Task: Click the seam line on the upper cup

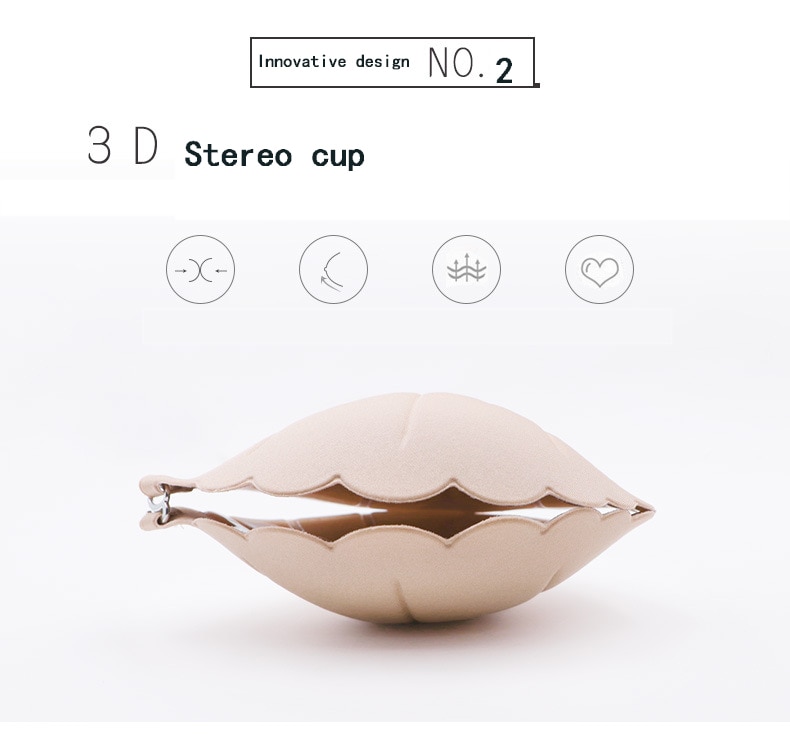Action: tap(416, 409)
